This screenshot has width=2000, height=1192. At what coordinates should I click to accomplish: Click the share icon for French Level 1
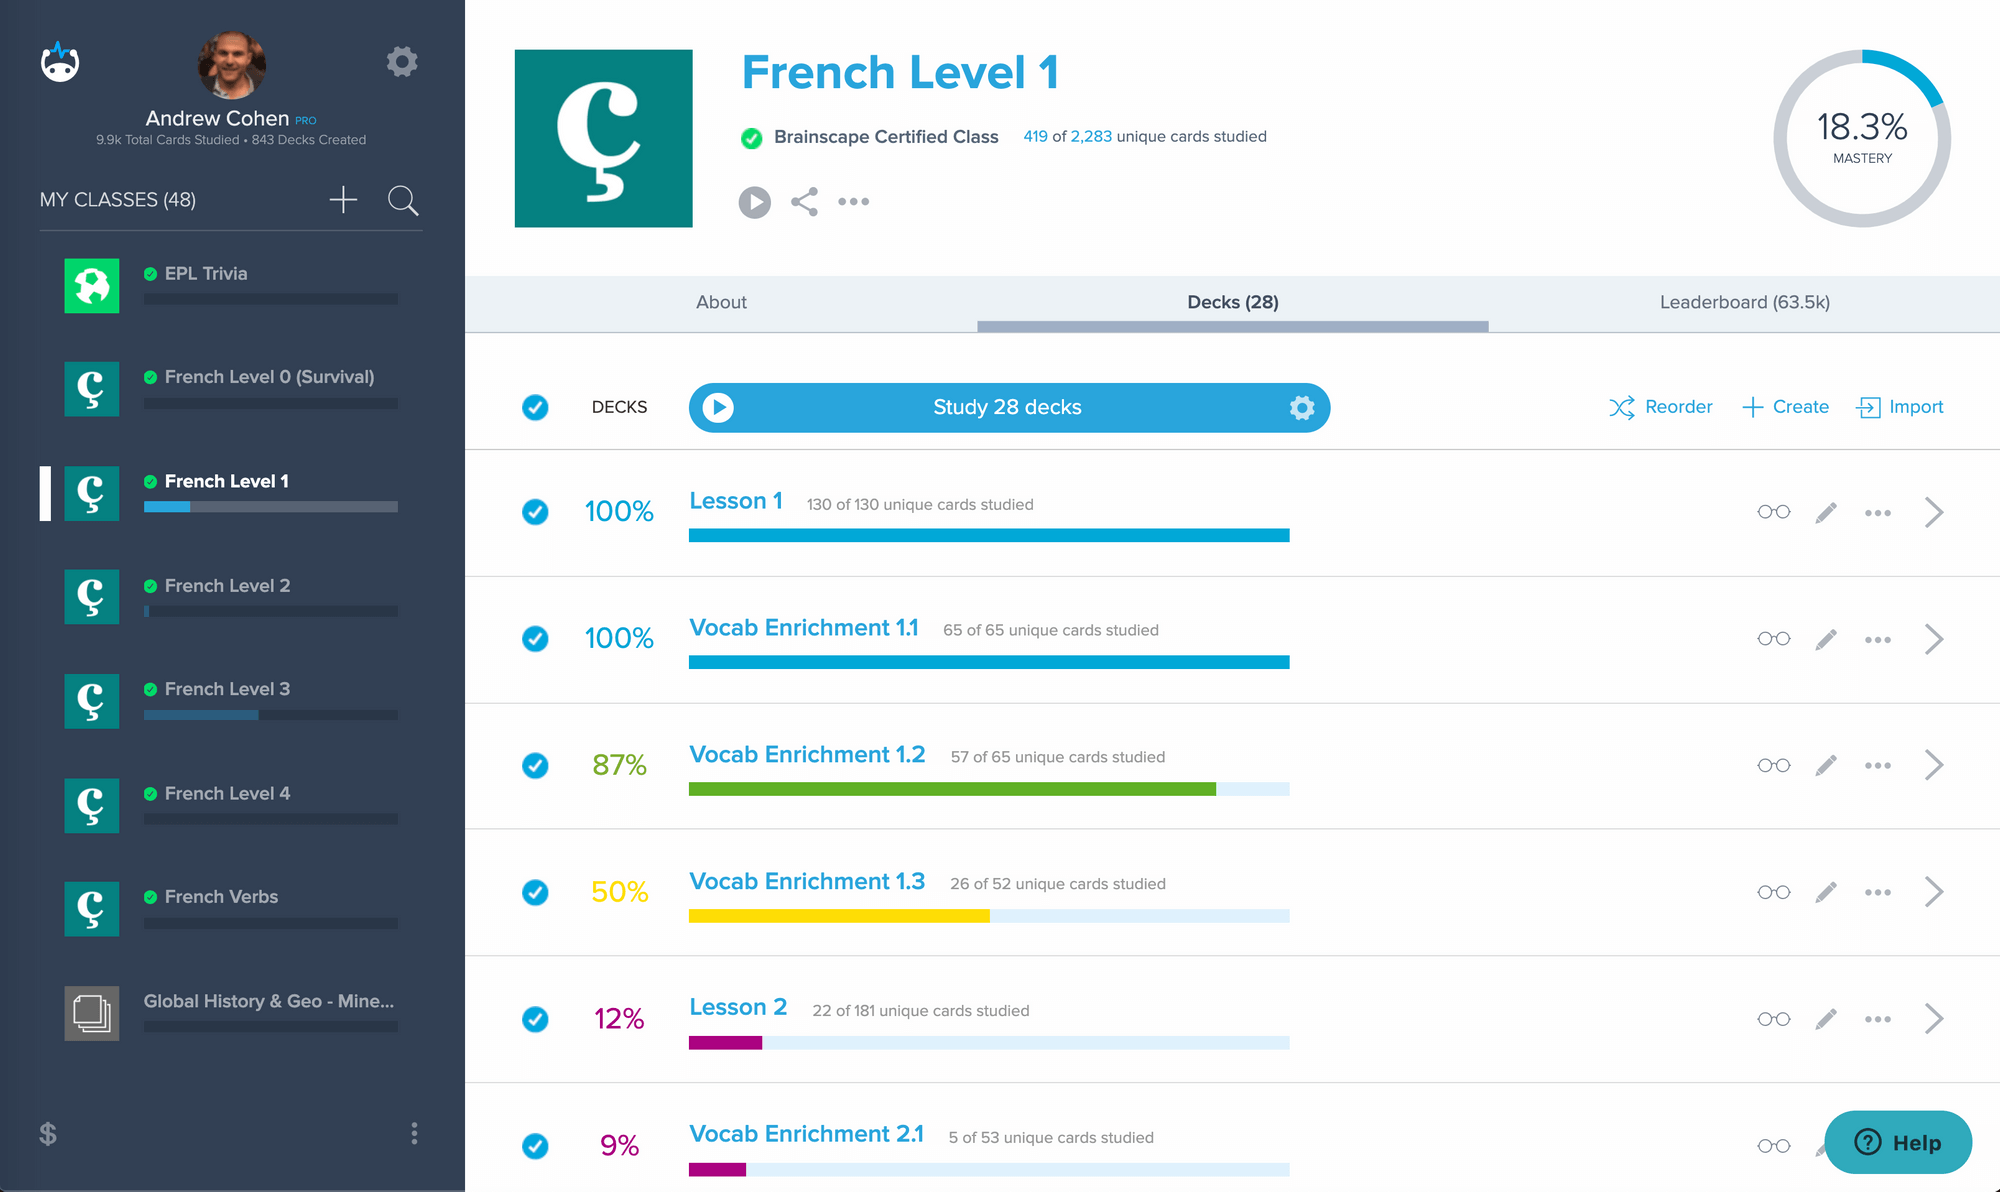[x=806, y=199]
